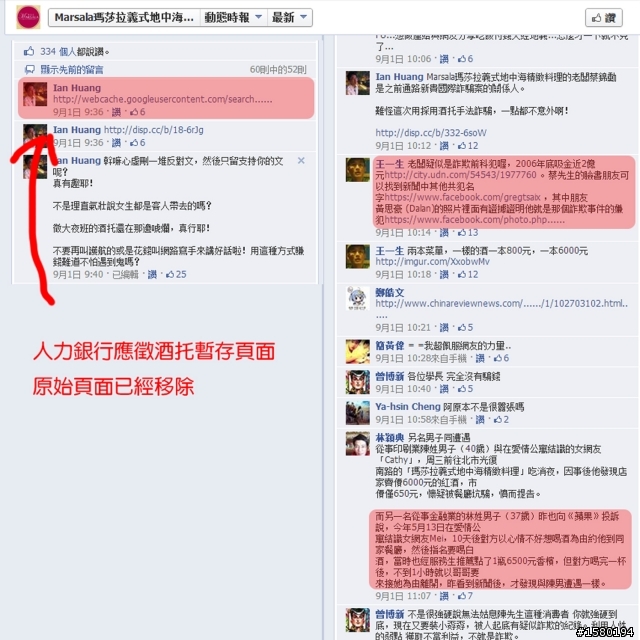The height and width of the screenshot is (640, 640).
Task: Open the 最新 sort dropdown
Action: [290, 18]
